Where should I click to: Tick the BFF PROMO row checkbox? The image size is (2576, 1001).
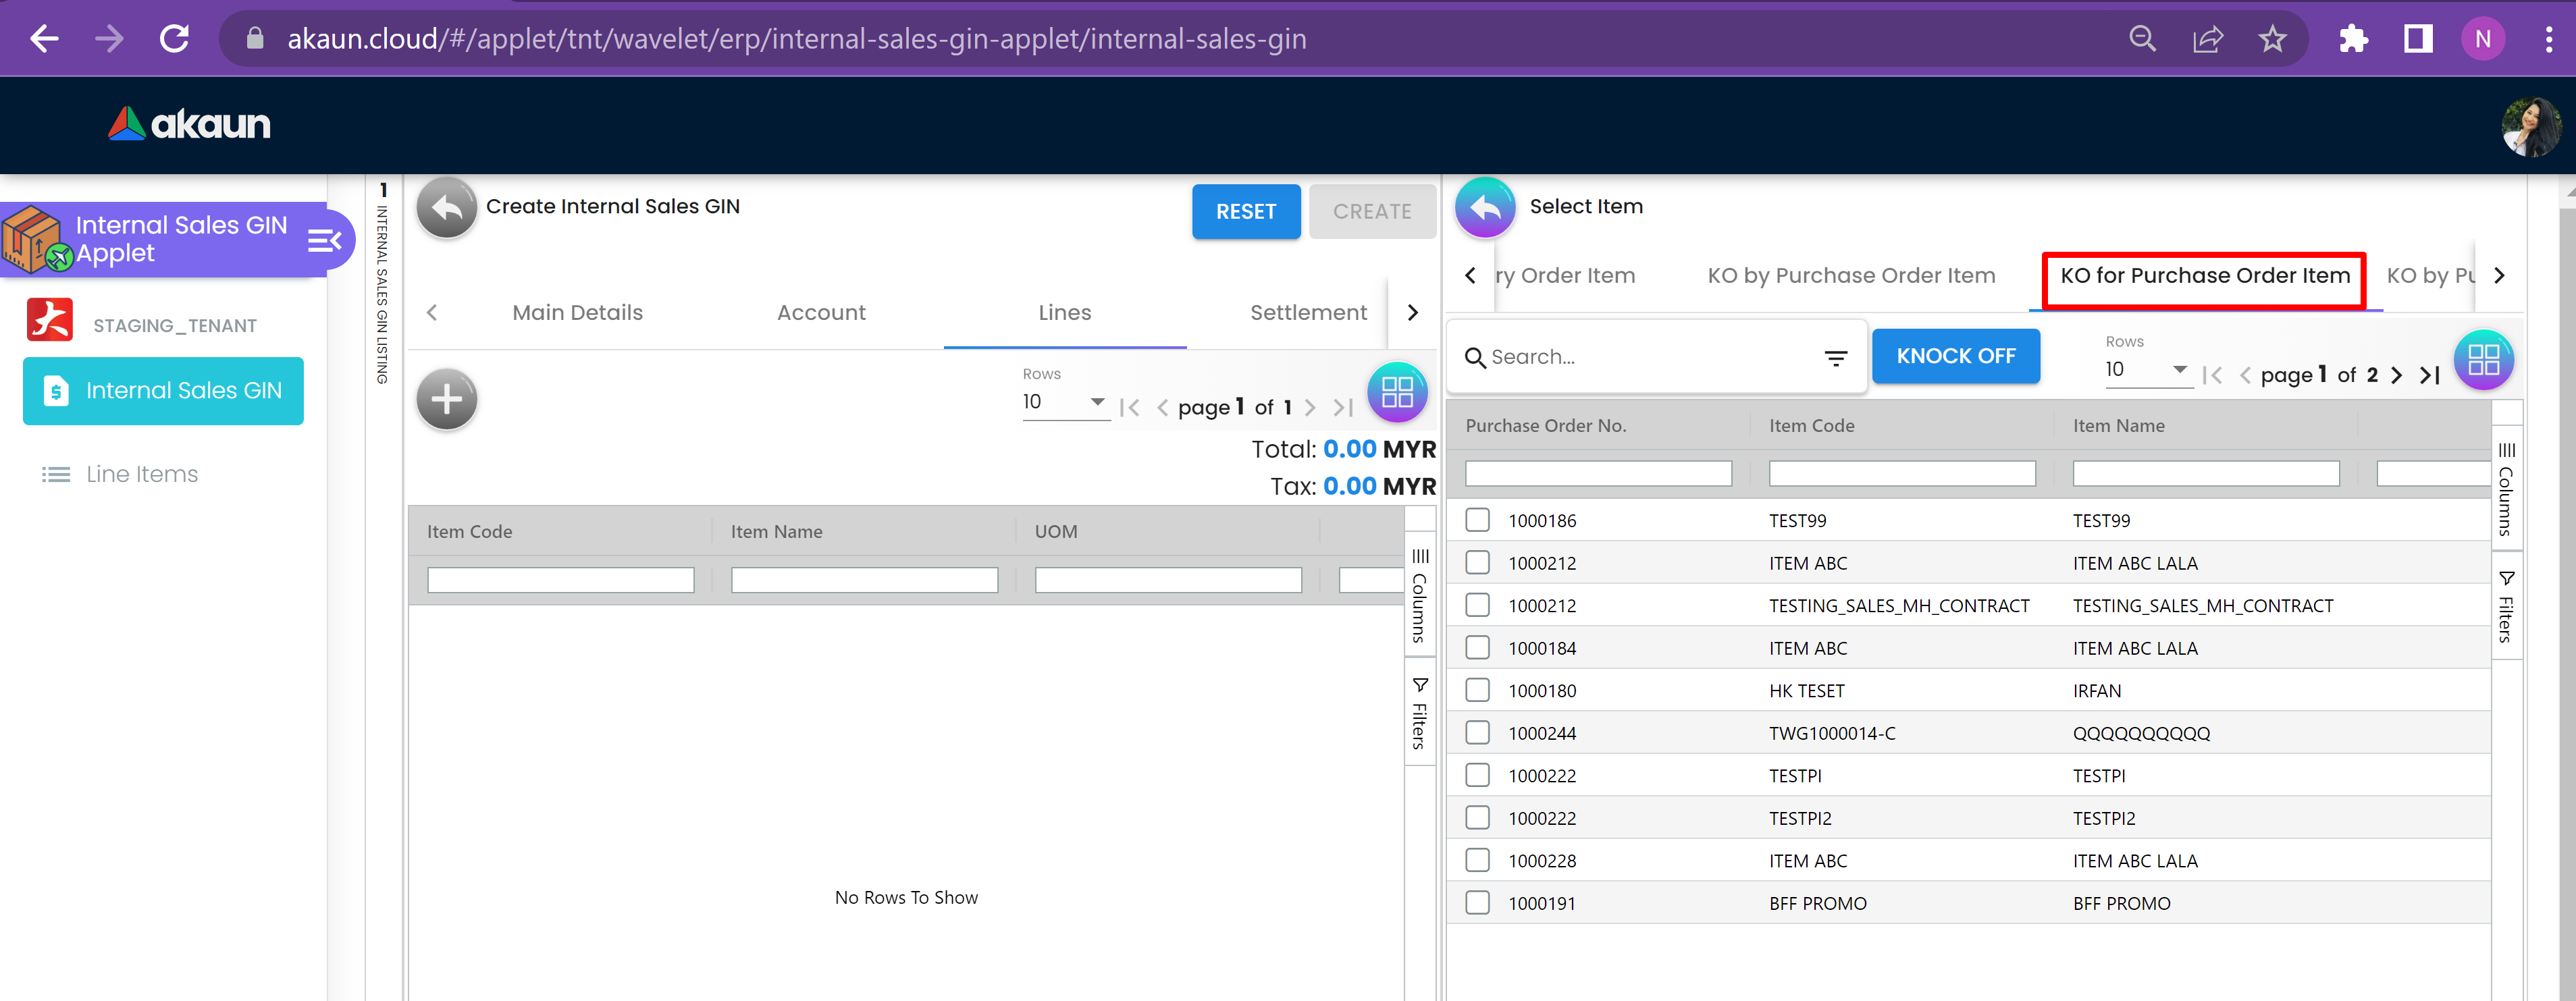pos(1477,903)
